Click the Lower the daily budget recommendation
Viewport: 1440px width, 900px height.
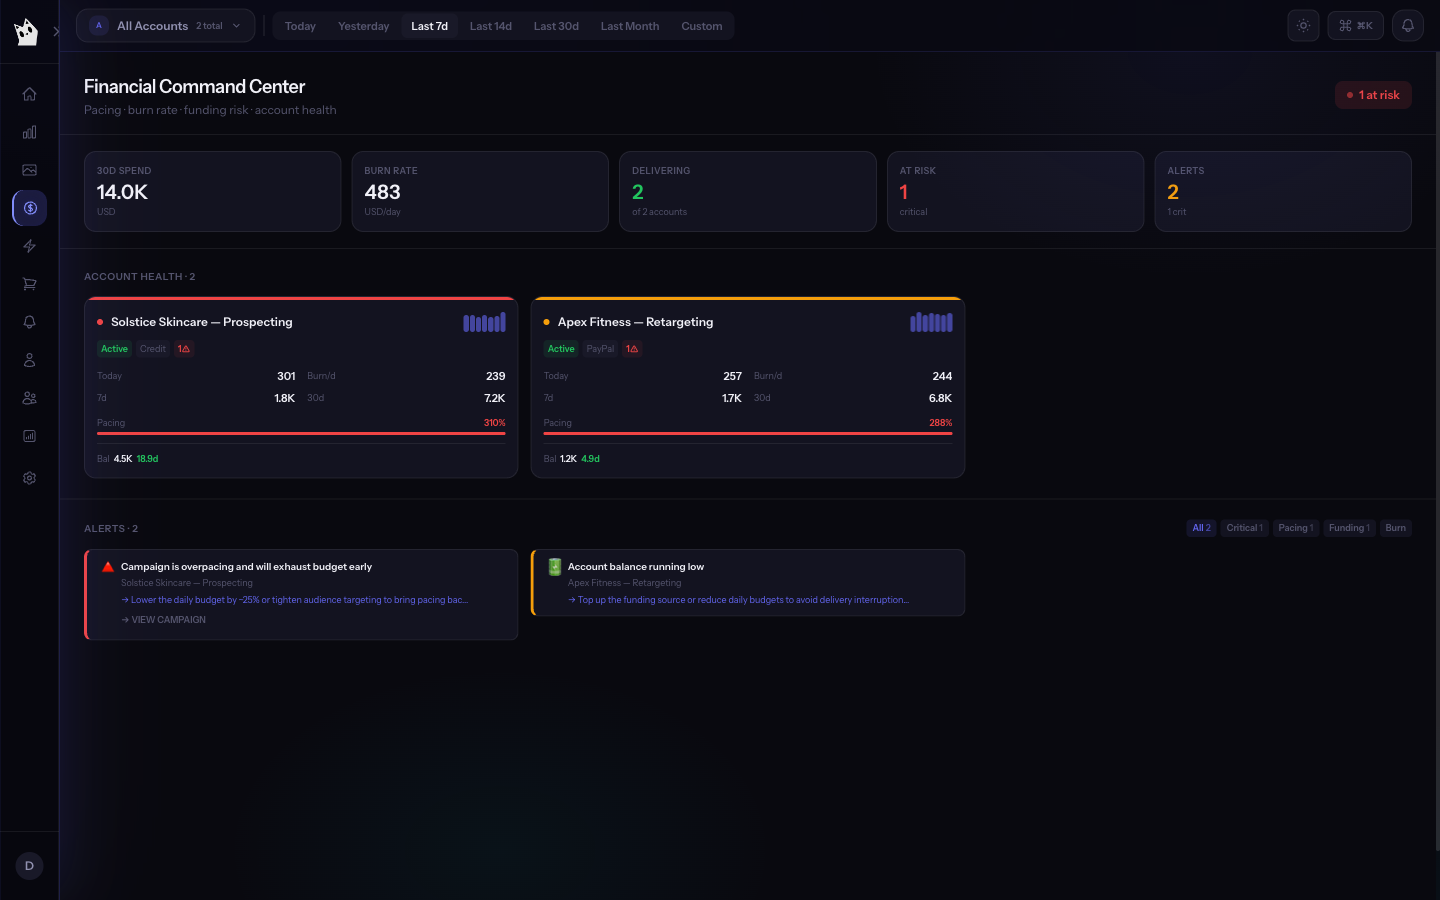click(294, 600)
